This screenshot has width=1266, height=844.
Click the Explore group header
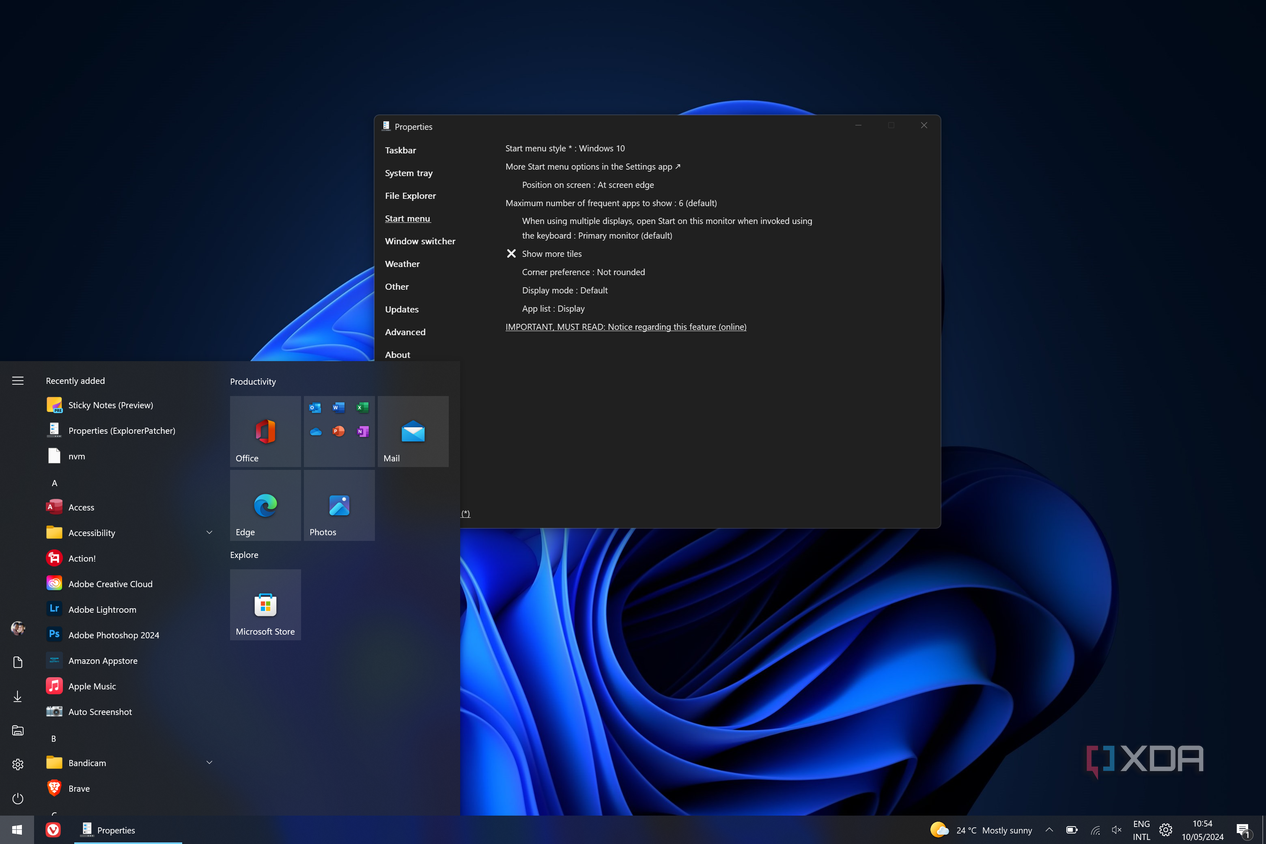pos(244,555)
